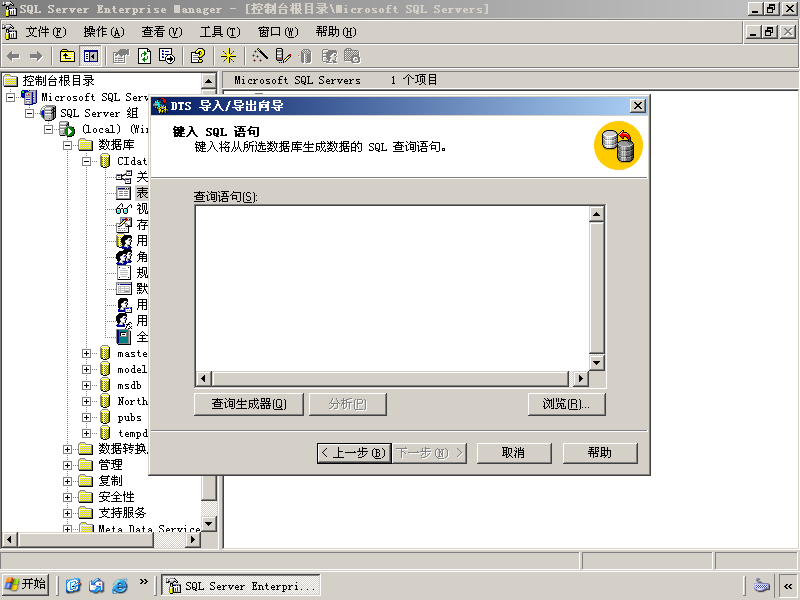The image size is (800, 600).
Task: Click the New yellow star toolbar icon
Action: (228, 56)
